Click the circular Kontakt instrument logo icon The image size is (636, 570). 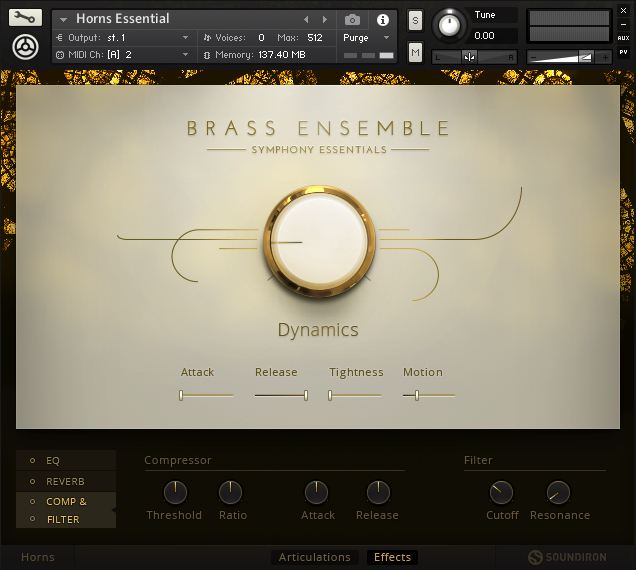(x=26, y=47)
